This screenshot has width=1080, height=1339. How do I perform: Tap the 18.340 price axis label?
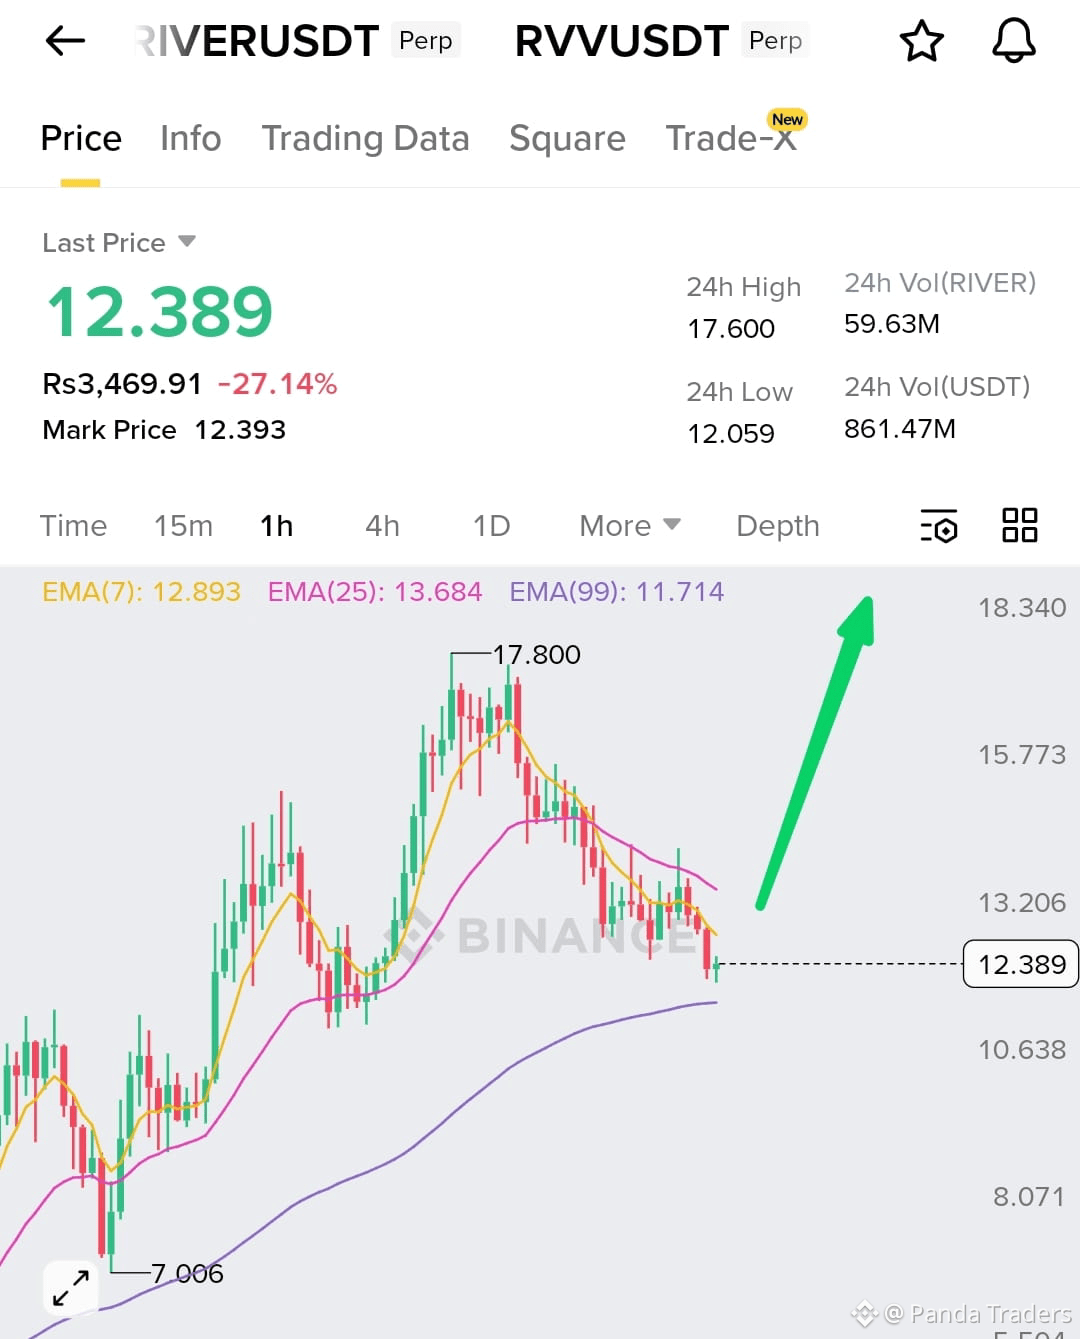click(x=1022, y=607)
